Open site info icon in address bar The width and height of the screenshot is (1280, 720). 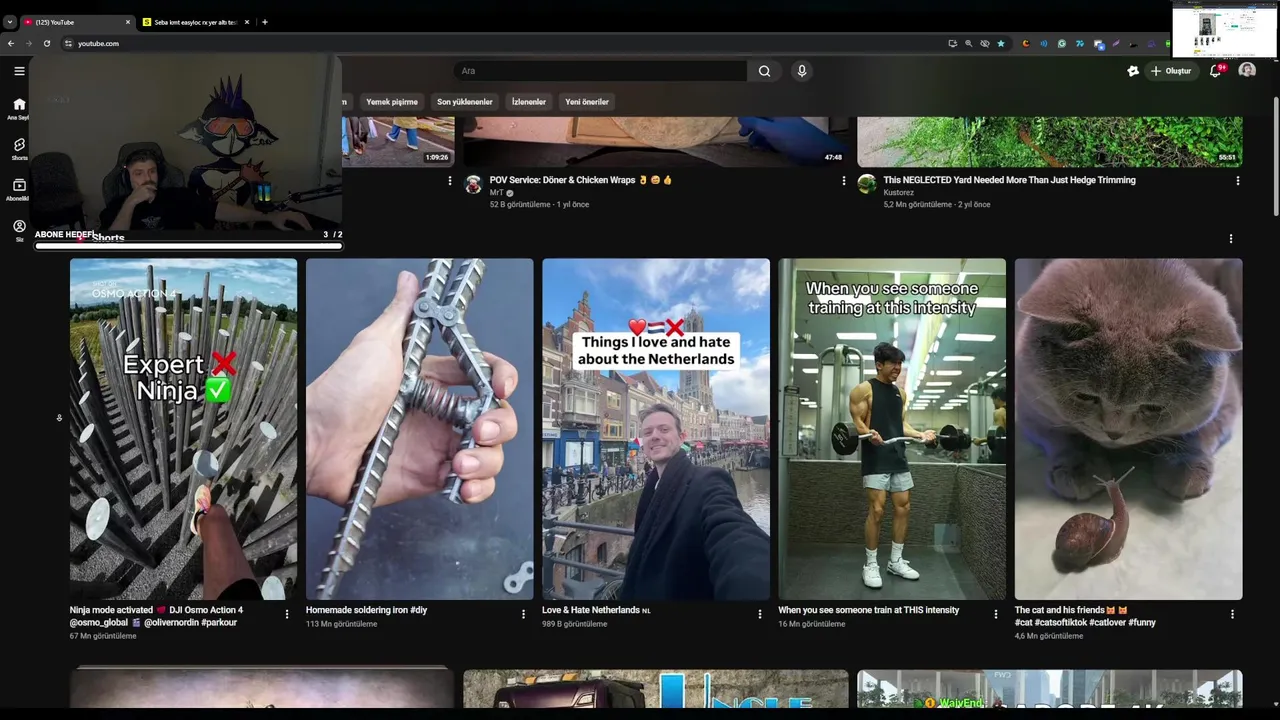pyautogui.click(x=68, y=43)
